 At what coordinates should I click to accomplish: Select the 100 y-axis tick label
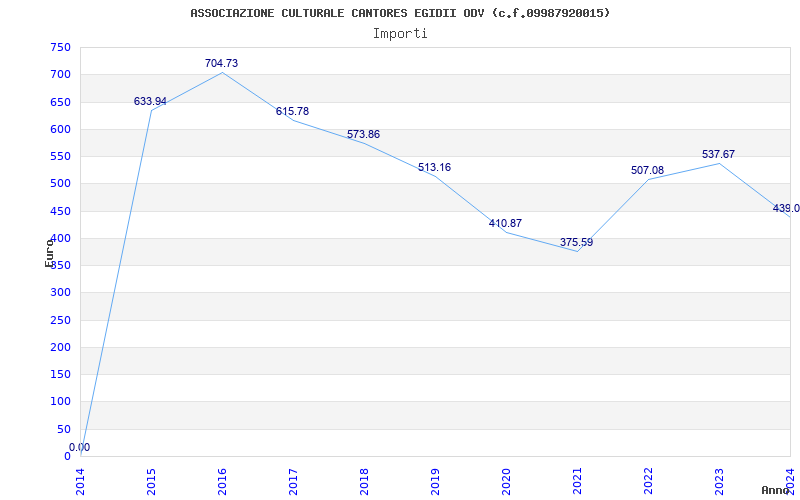point(60,402)
